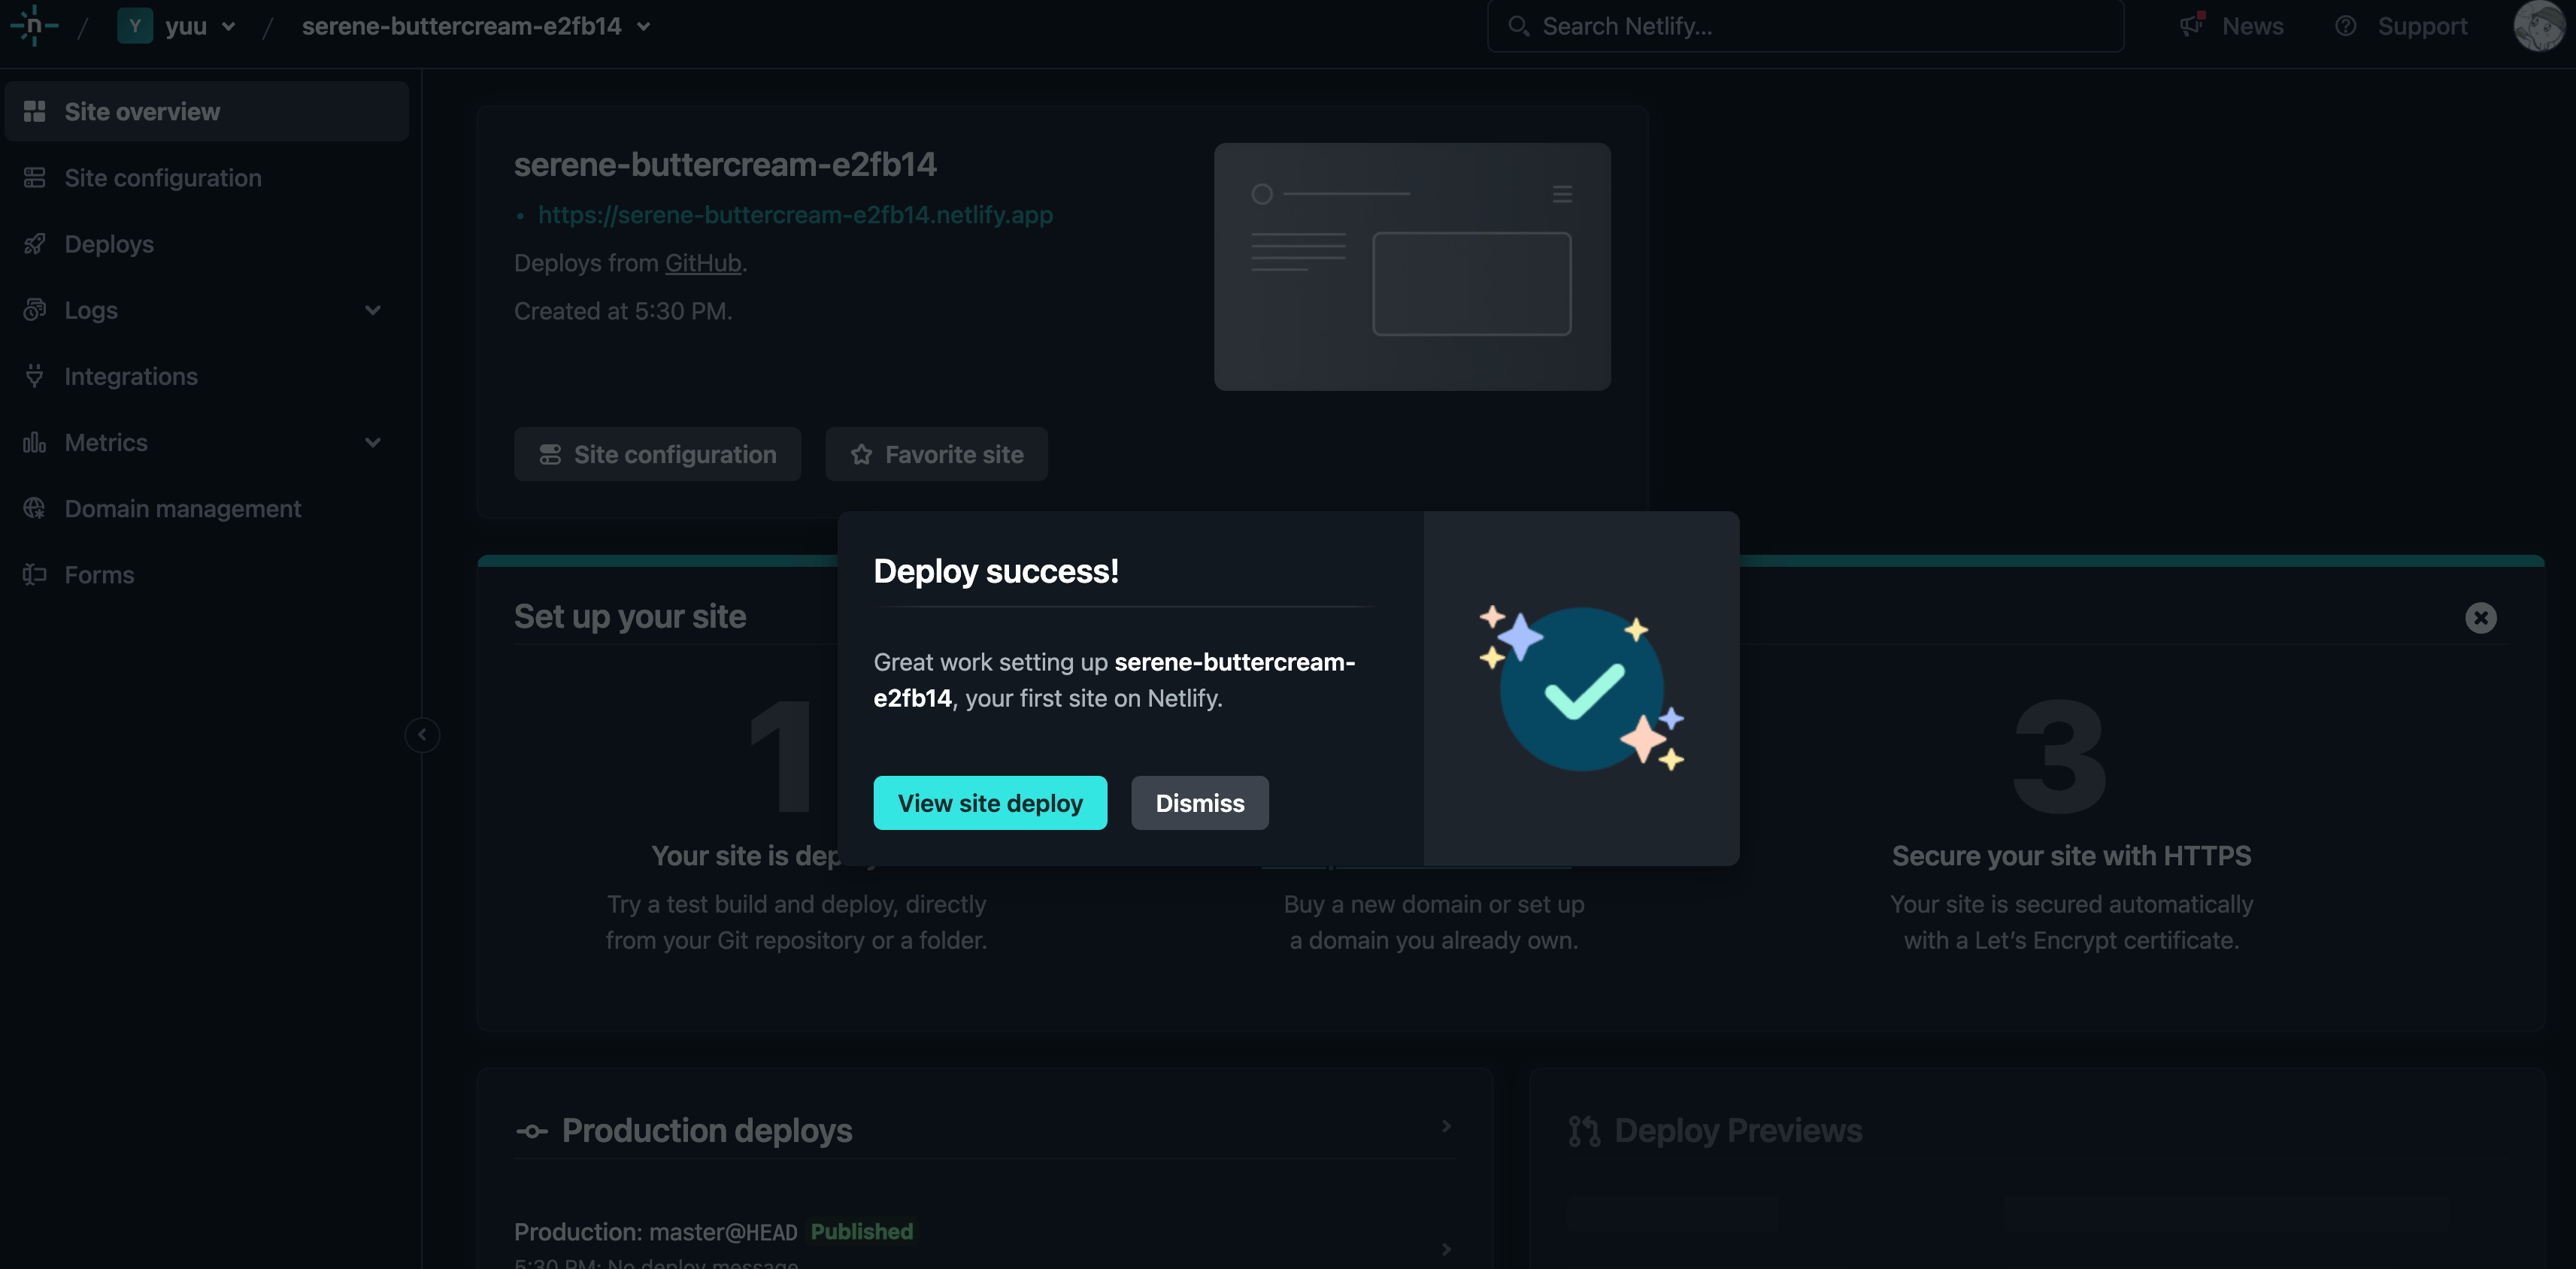
Task: Click View site deploy button
Action: [x=990, y=803]
